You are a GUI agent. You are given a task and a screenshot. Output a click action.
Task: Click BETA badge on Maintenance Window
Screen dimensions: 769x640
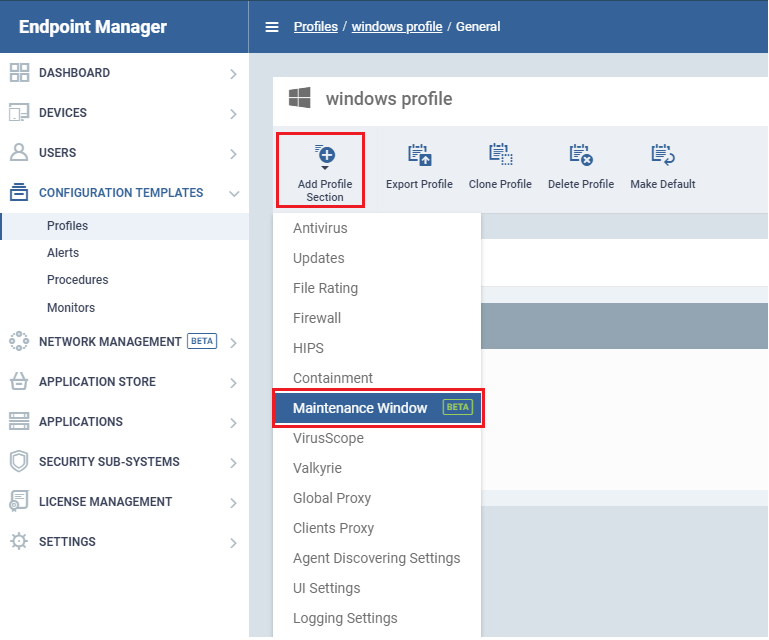(x=458, y=407)
